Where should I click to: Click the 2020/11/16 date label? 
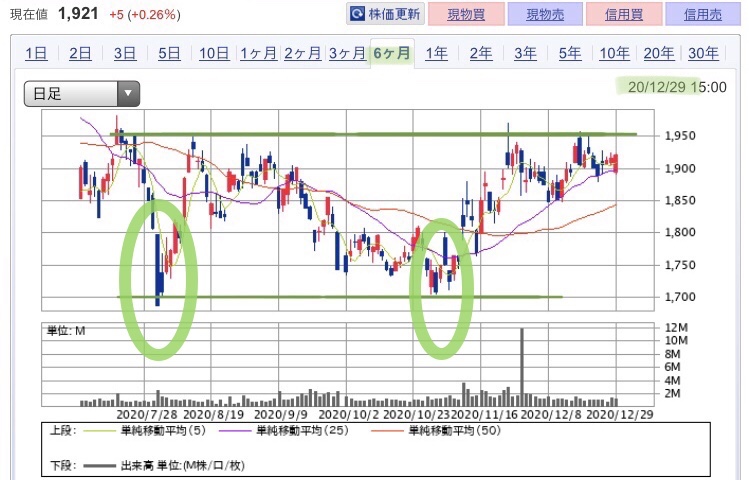click(485, 414)
